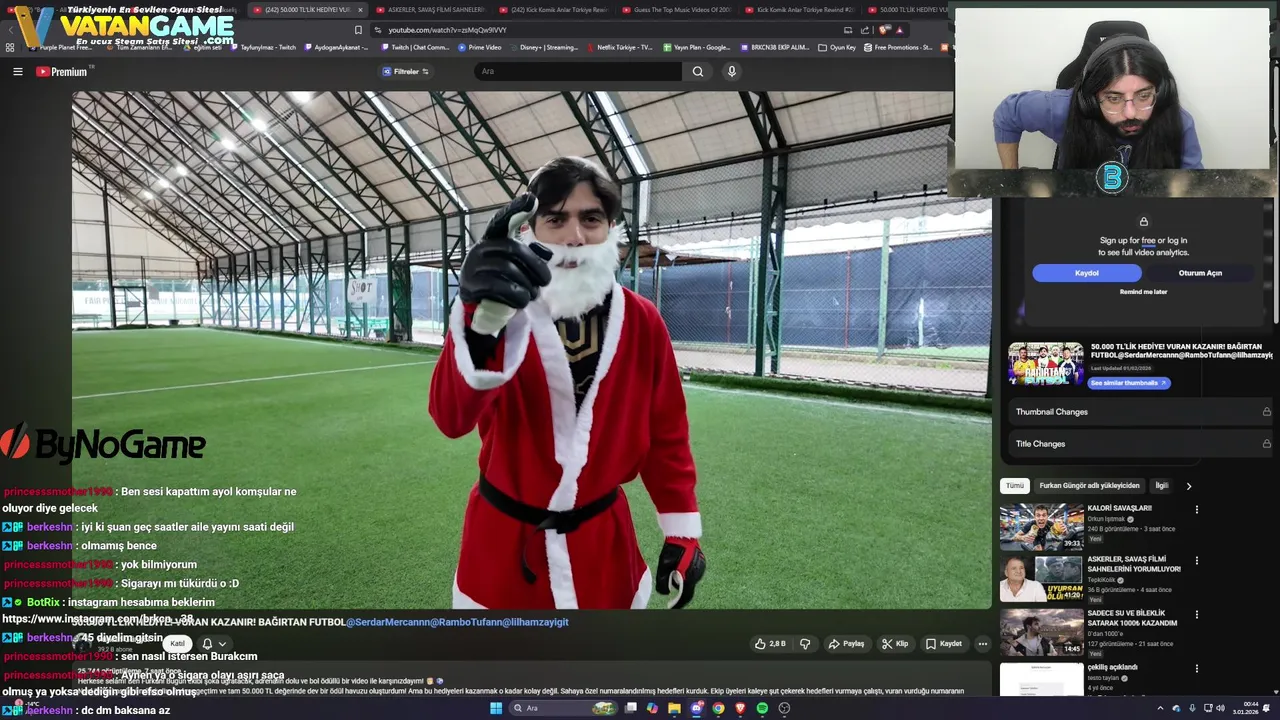Expand the Title Changes section
The height and width of the screenshot is (720, 1280).
click(1143, 444)
